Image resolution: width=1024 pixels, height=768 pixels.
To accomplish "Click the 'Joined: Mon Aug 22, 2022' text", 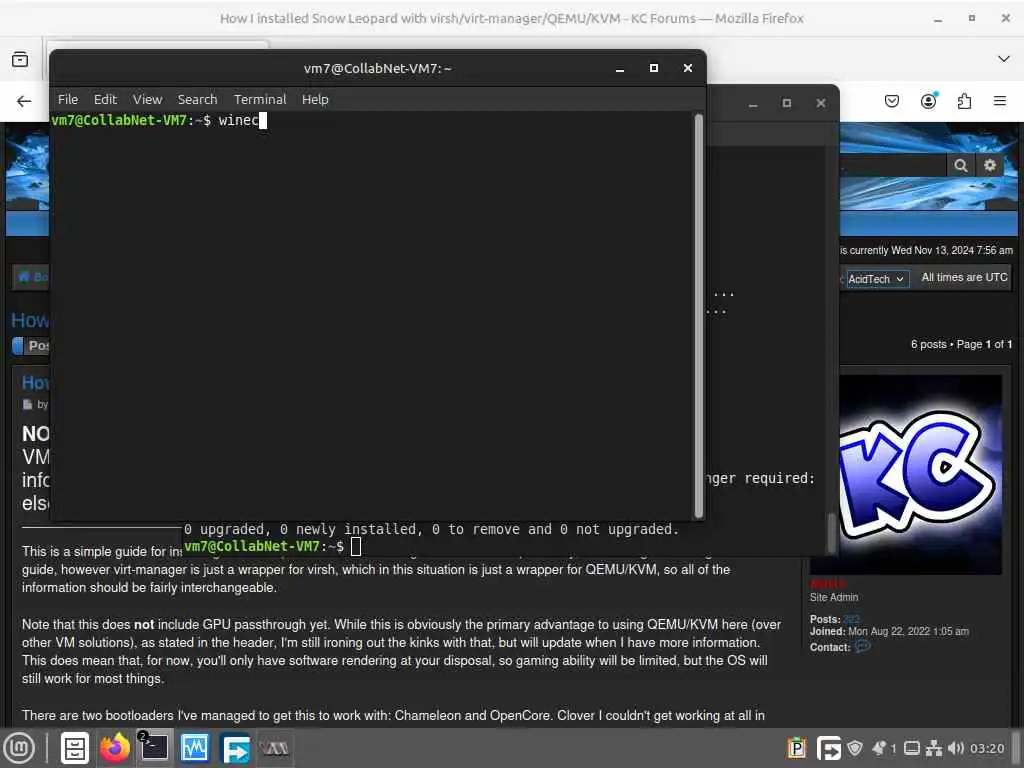I will [x=889, y=632].
